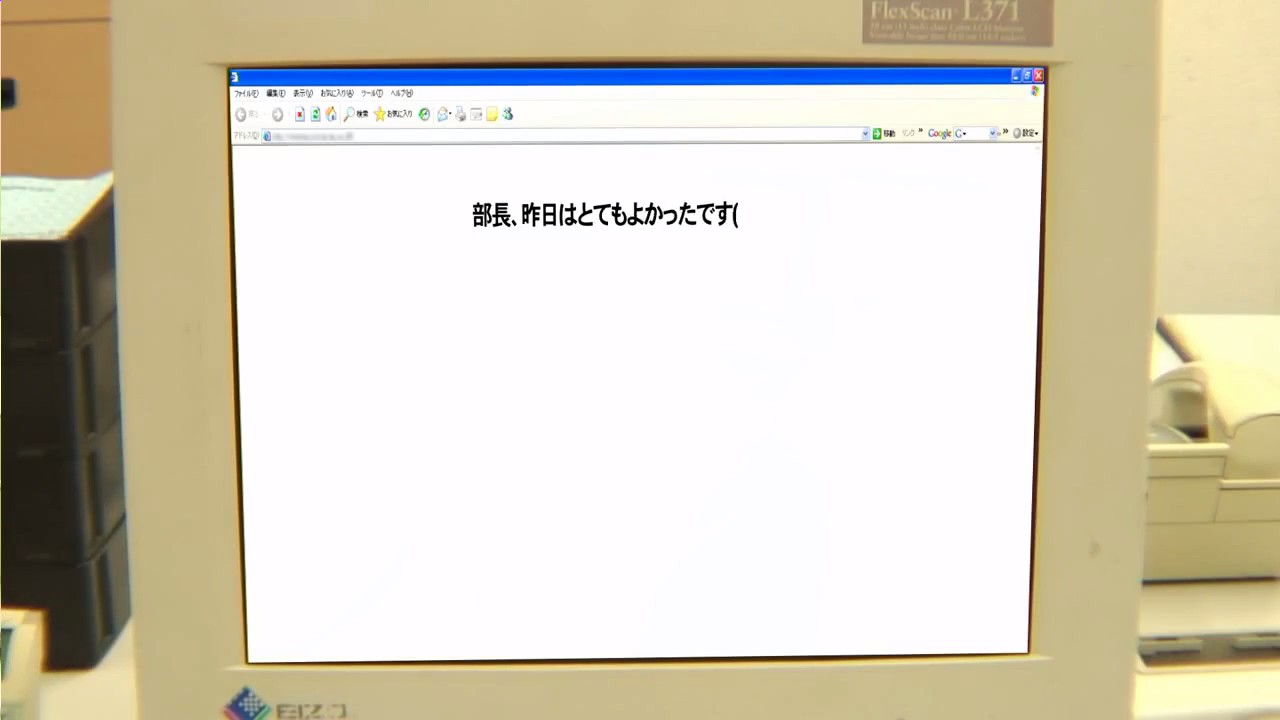Image resolution: width=1280 pixels, height=720 pixels.
Task: Click the Forward navigation arrow
Action: click(x=277, y=115)
